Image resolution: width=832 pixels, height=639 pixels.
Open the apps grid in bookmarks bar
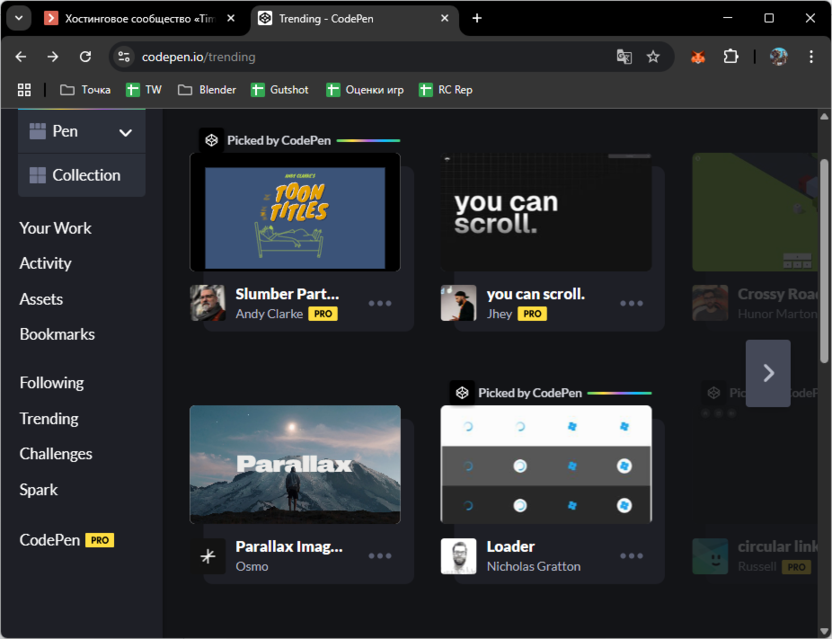(24, 90)
